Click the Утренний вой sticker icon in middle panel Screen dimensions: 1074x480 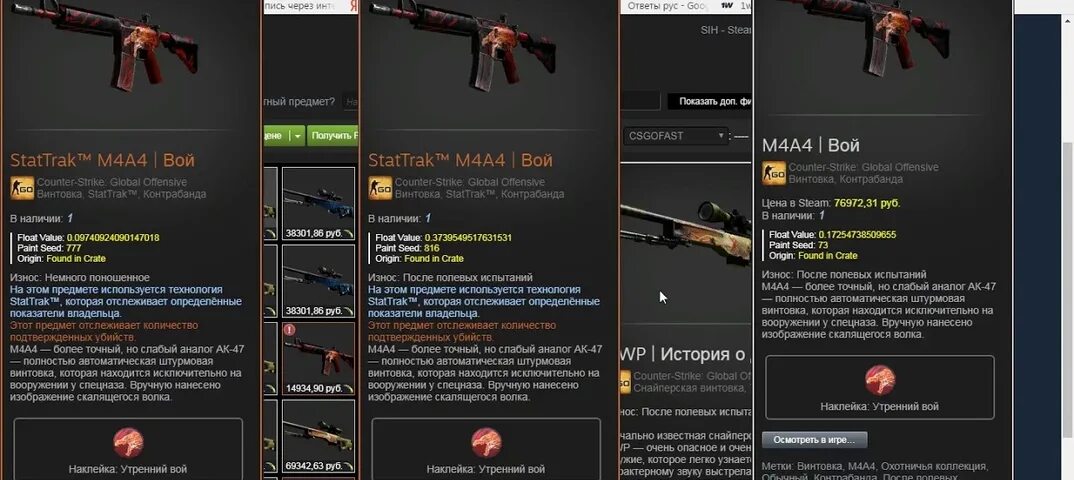tap(486, 443)
